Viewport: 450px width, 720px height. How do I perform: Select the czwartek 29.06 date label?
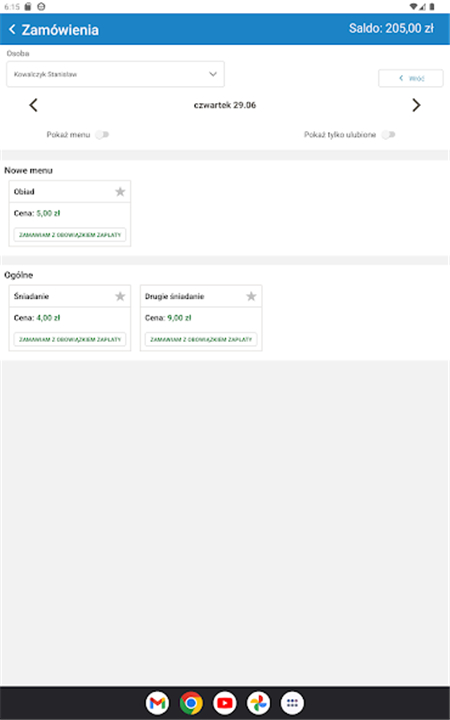(x=225, y=105)
